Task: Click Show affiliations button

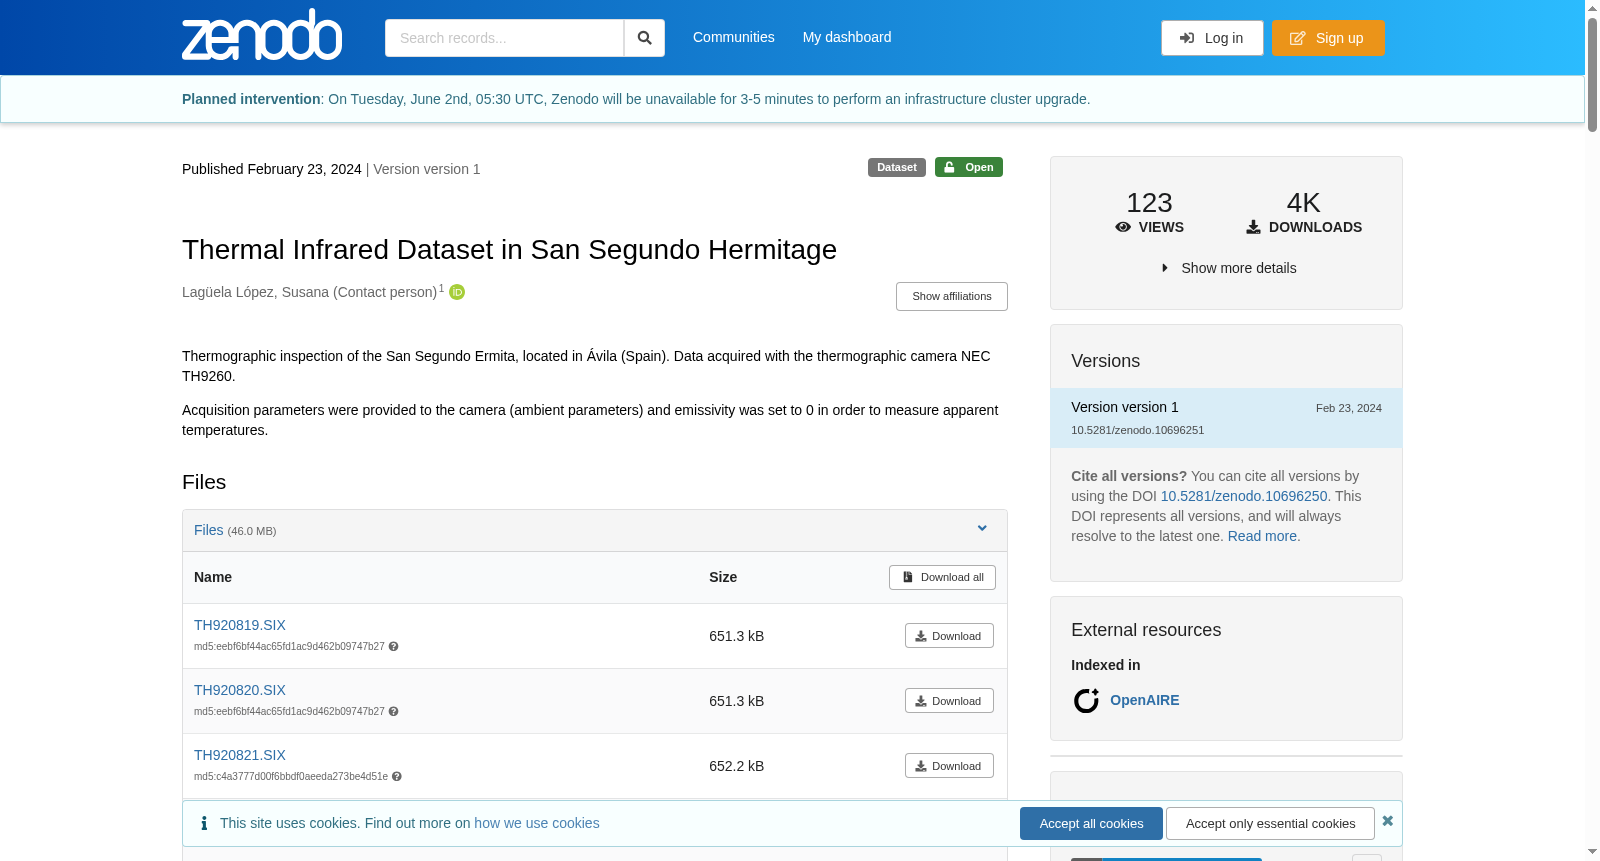Action: click(x=952, y=297)
